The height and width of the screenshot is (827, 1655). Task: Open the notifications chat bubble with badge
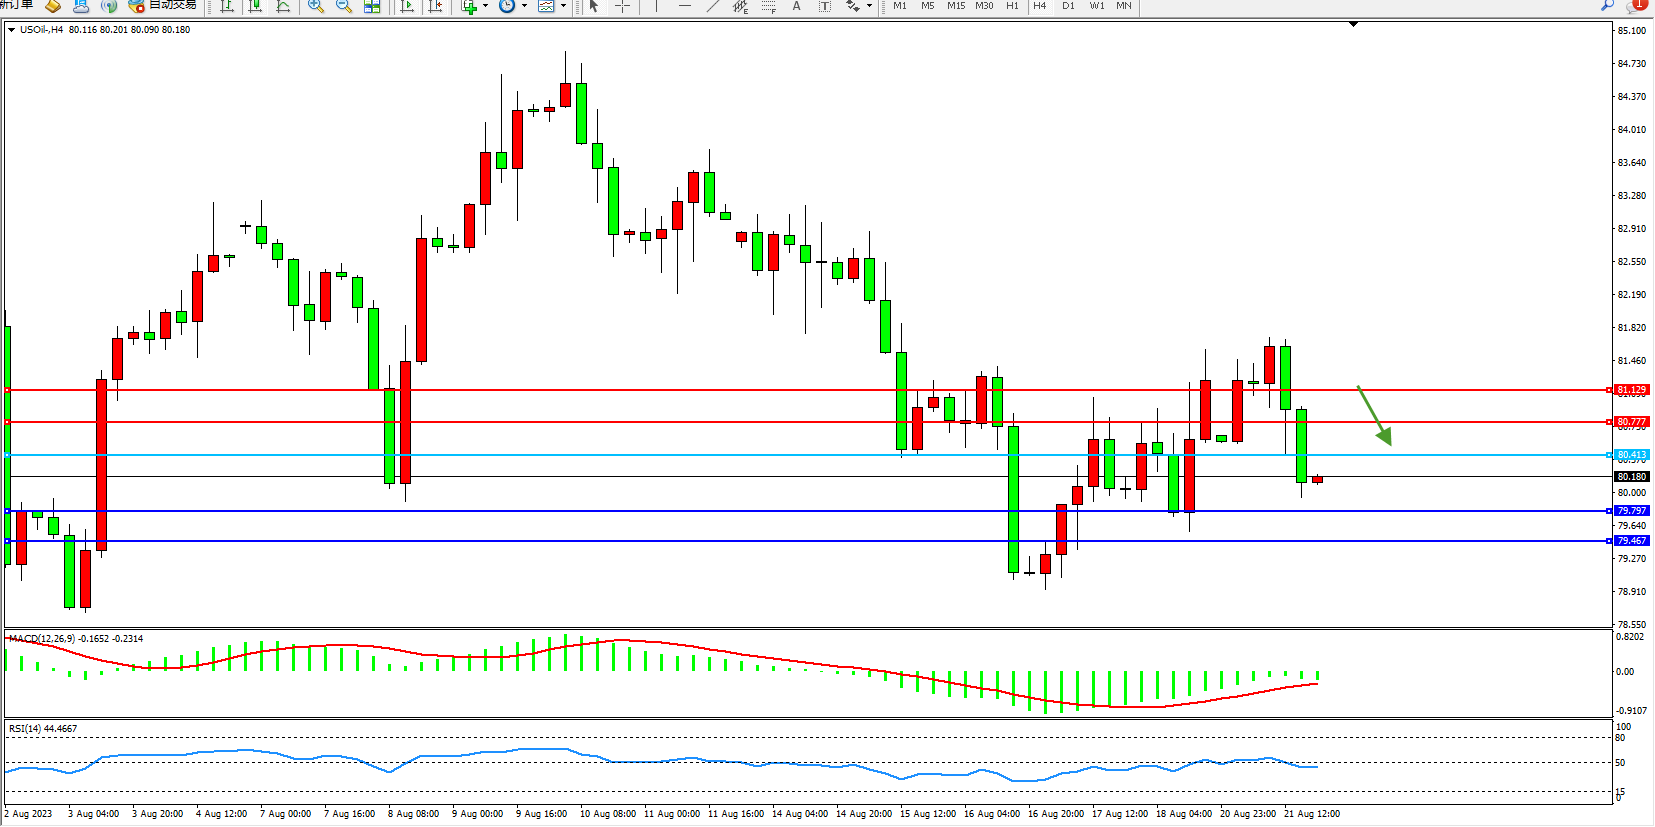pyautogui.click(x=1636, y=5)
